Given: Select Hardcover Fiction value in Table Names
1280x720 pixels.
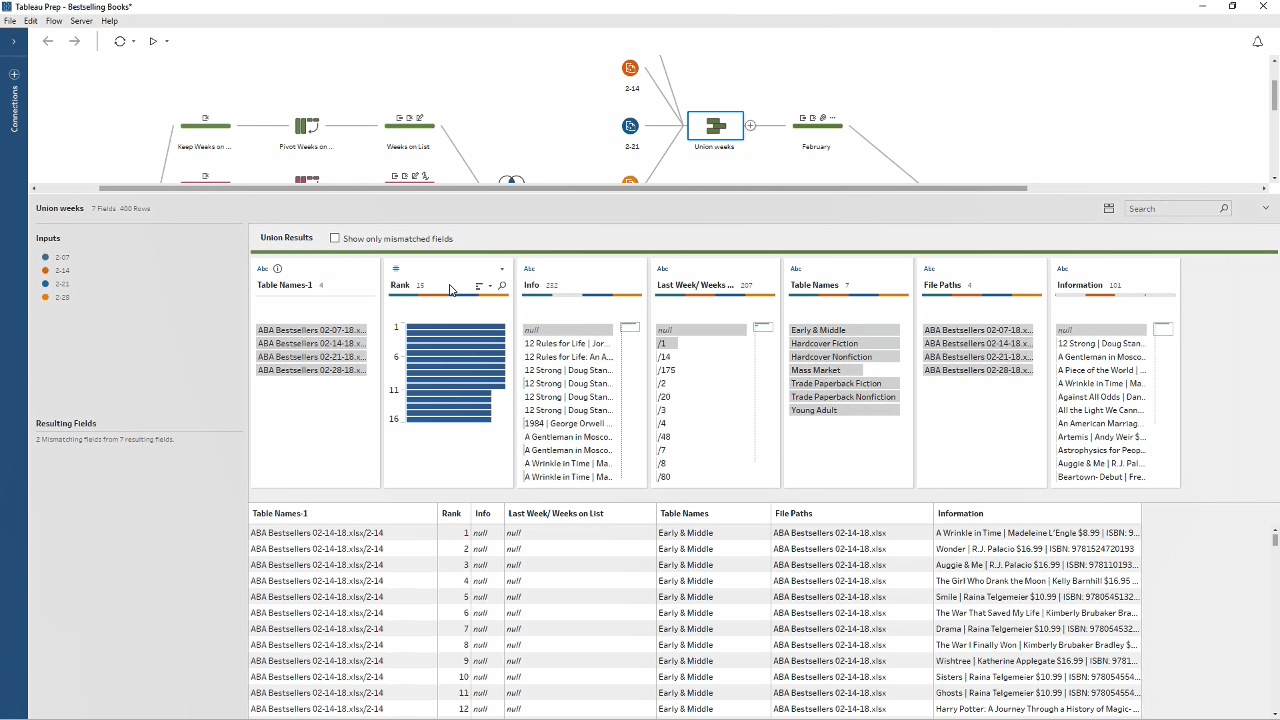Looking at the screenshot, I should tap(825, 343).
